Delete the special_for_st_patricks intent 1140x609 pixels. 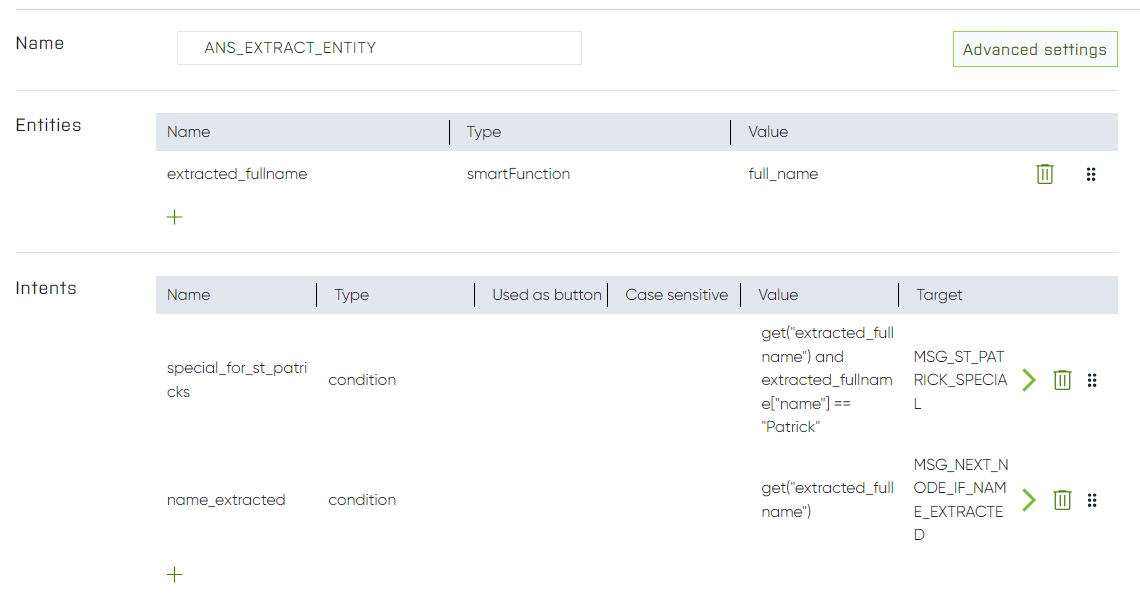[1062, 380]
